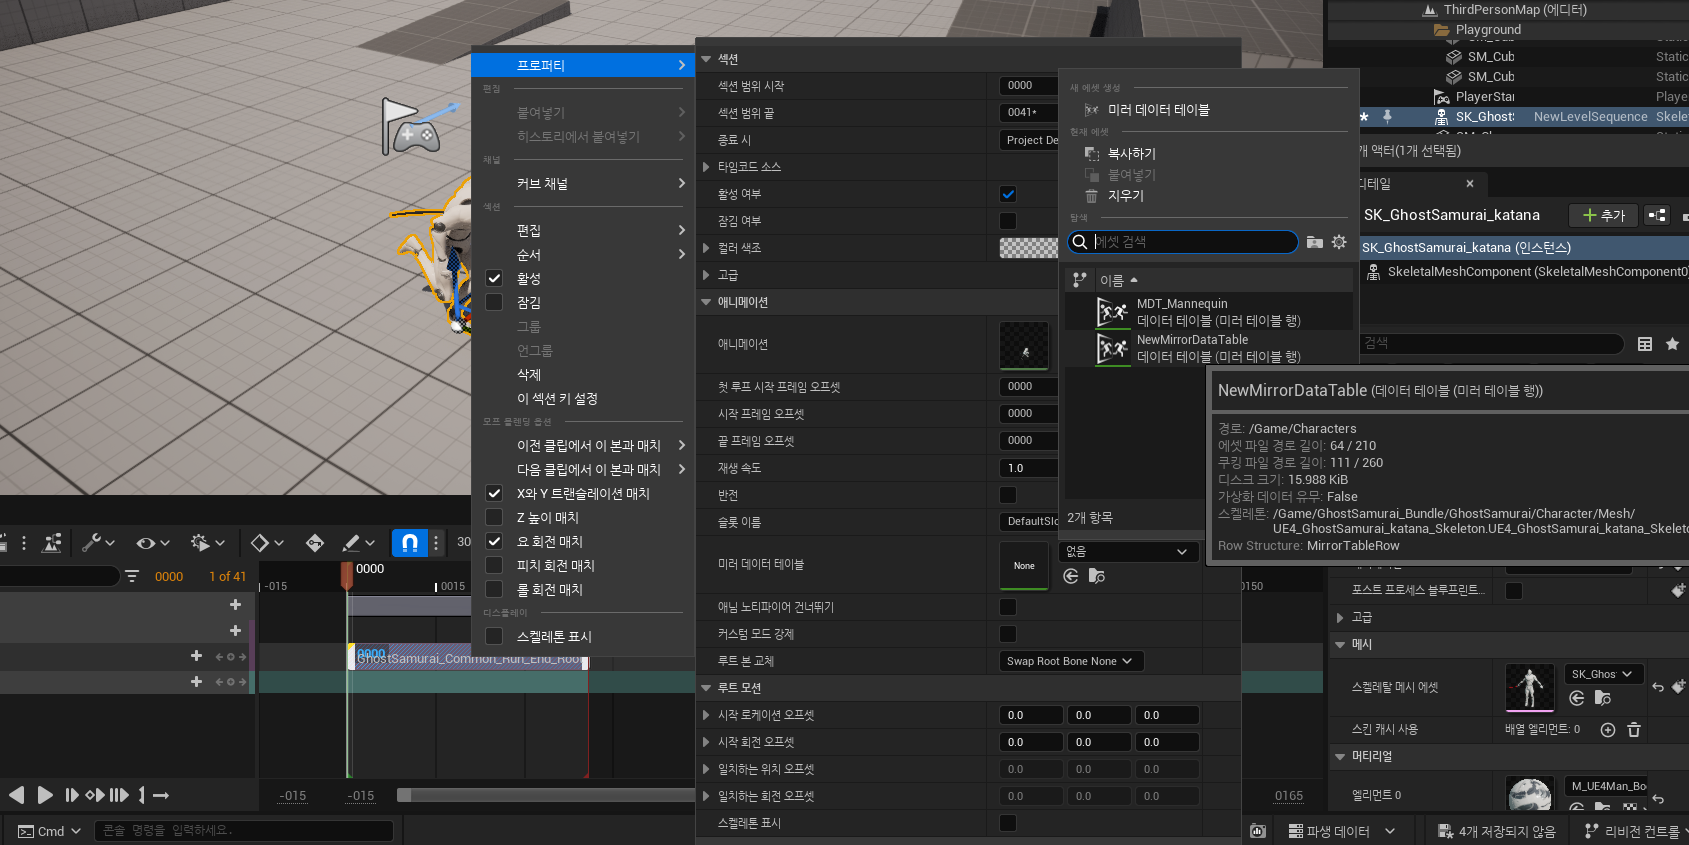Check 반전 in animation properties
This screenshot has height=845, width=1689.
pos(1008,495)
